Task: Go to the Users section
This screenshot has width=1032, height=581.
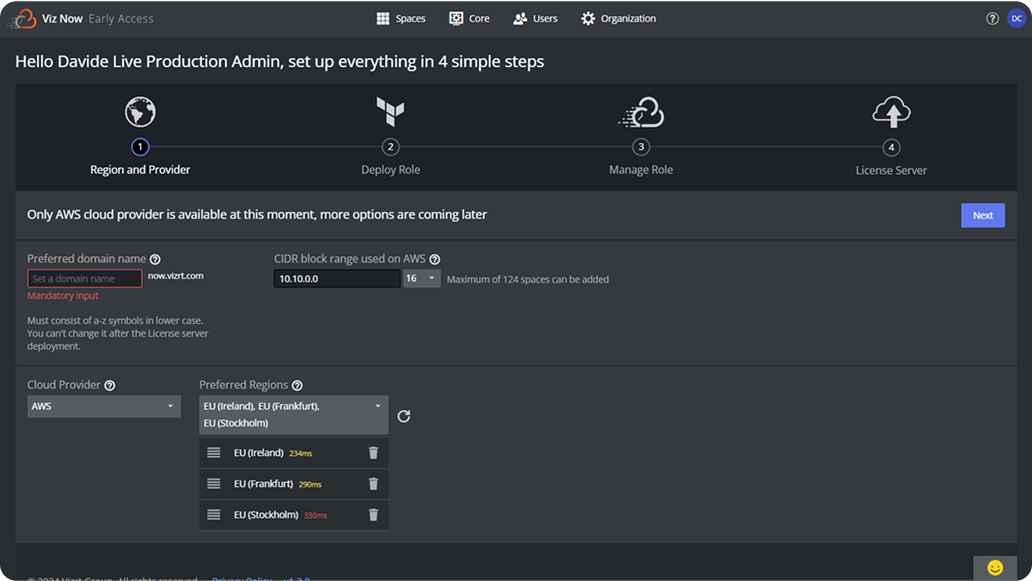Action: pyautogui.click(x=535, y=18)
